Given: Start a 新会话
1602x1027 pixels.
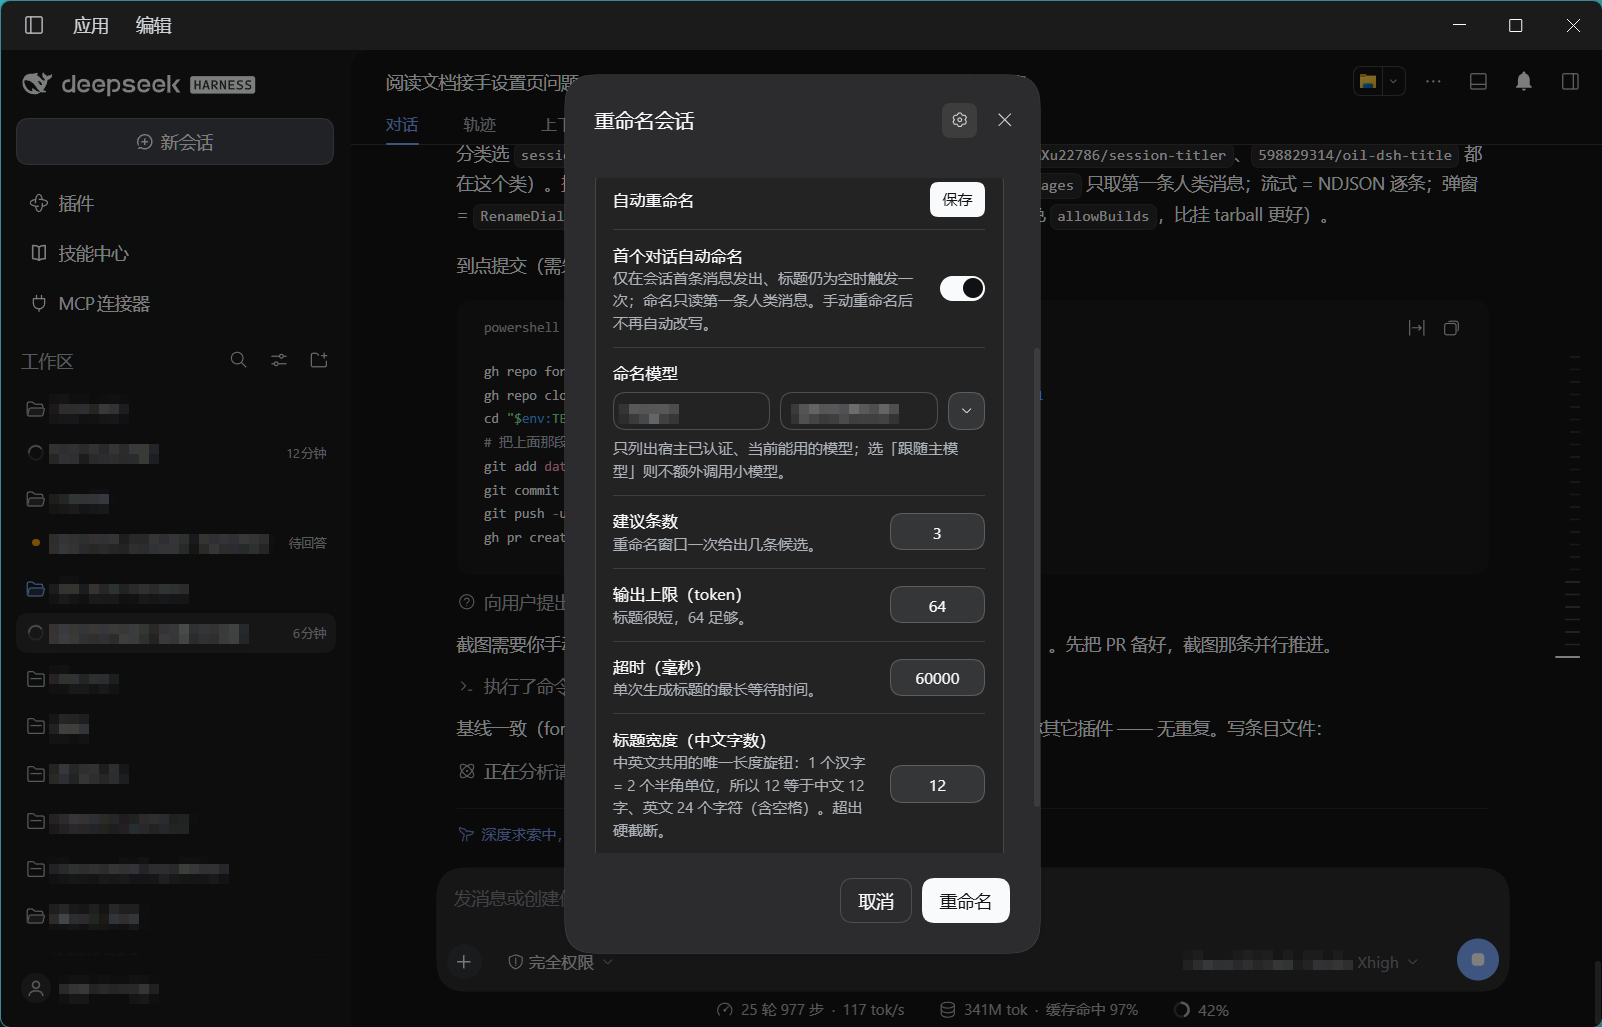Looking at the screenshot, I should point(175,142).
